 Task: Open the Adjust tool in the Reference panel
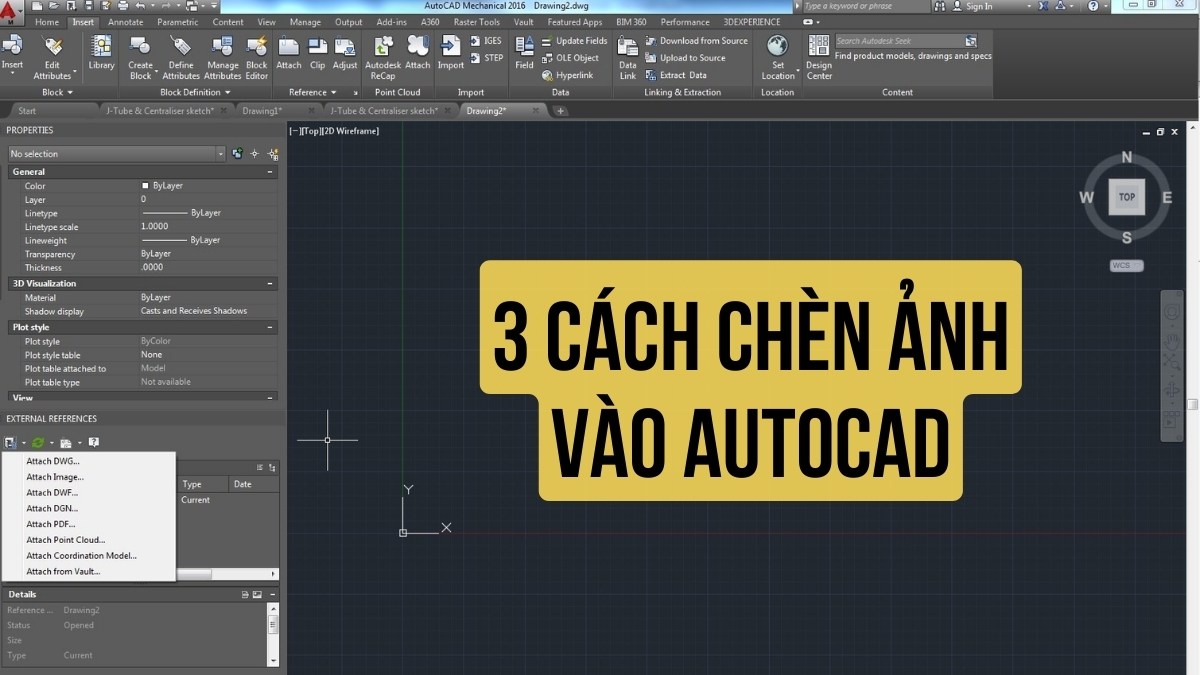point(344,54)
